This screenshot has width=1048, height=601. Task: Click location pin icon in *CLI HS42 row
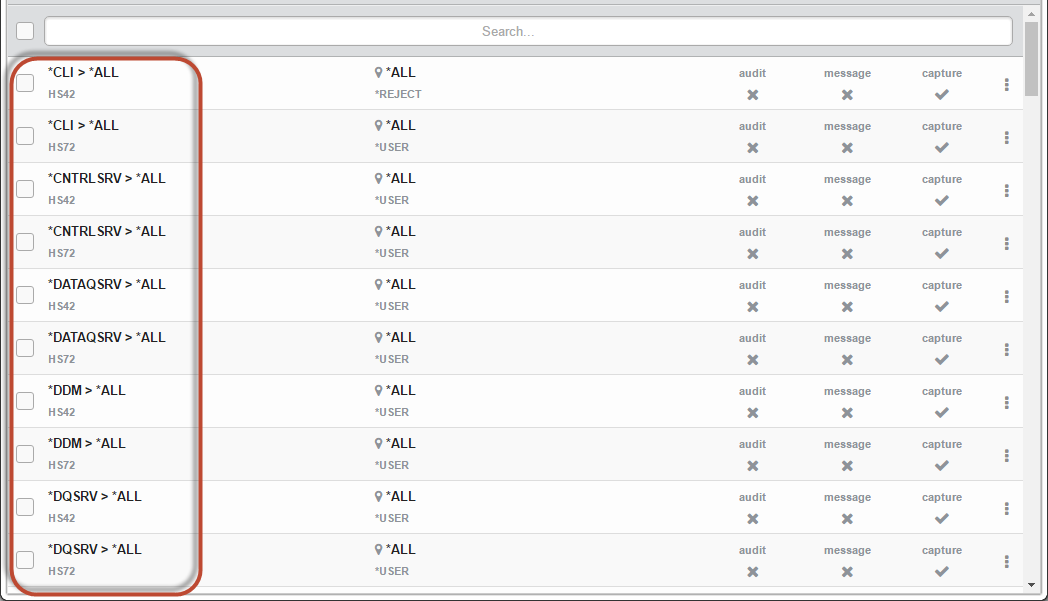pyautogui.click(x=379, y=73)
